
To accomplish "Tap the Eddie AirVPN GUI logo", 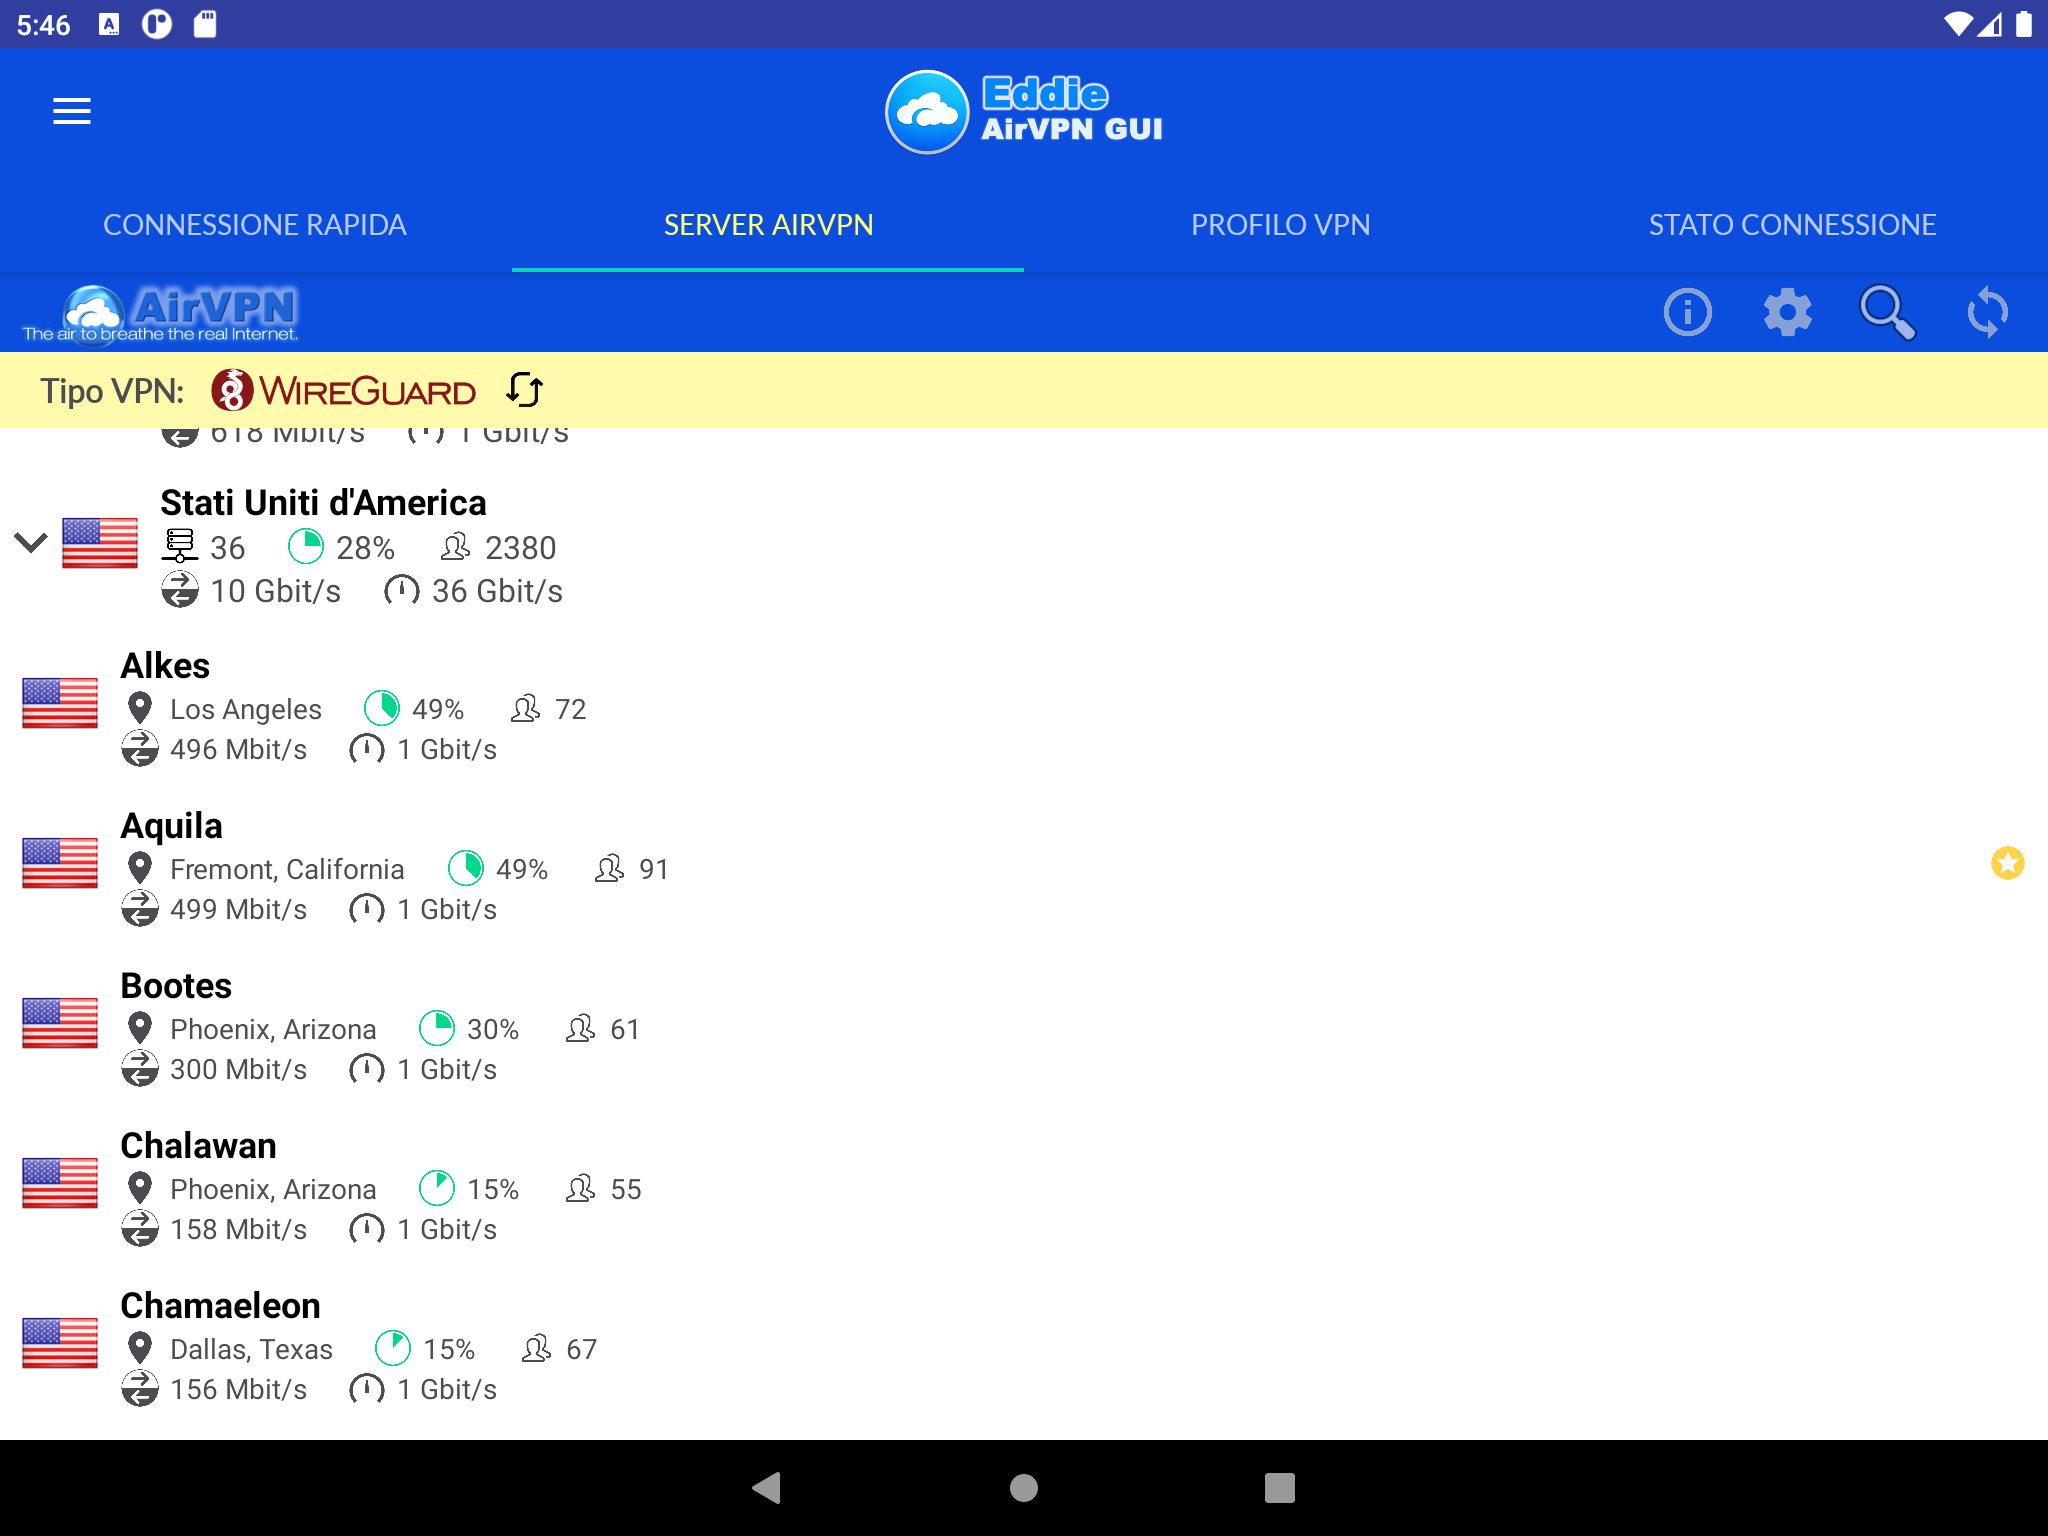I will 1024,112.
